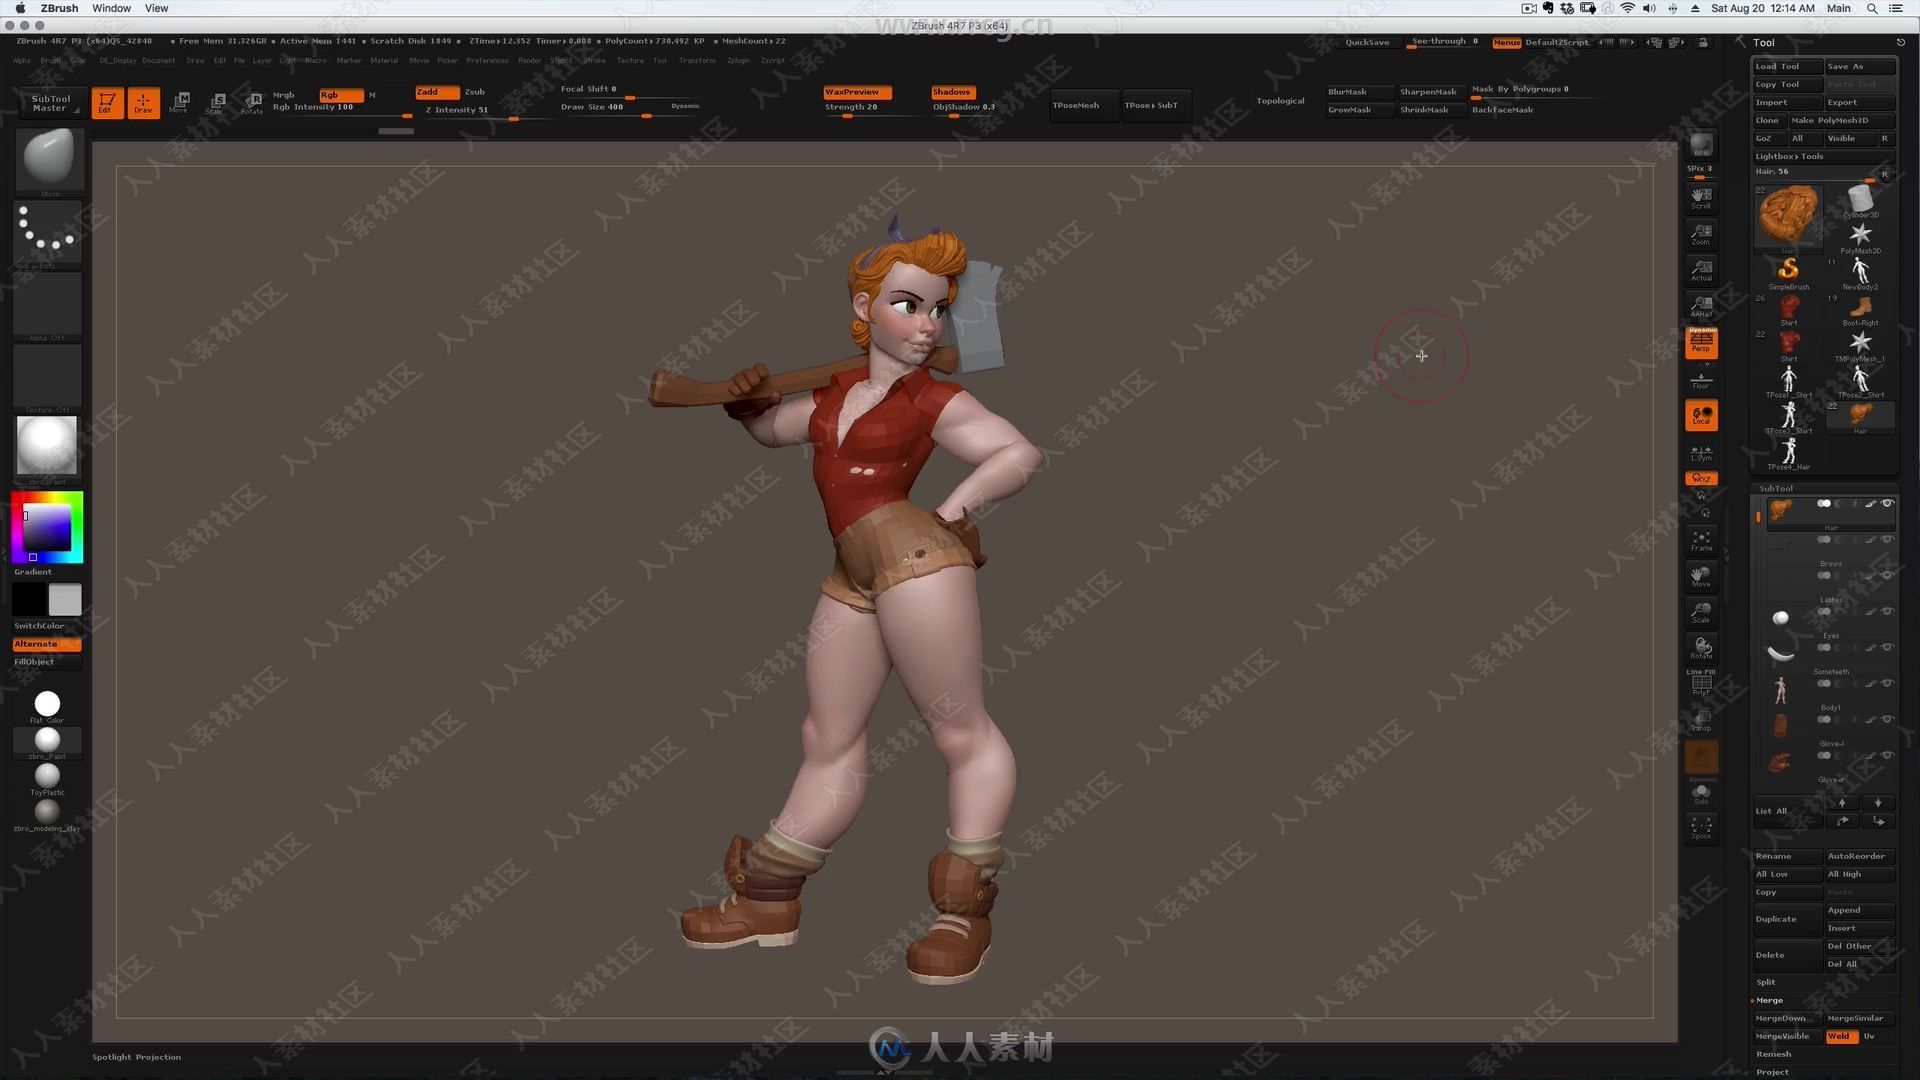Open the Render menu

[529, 60]
